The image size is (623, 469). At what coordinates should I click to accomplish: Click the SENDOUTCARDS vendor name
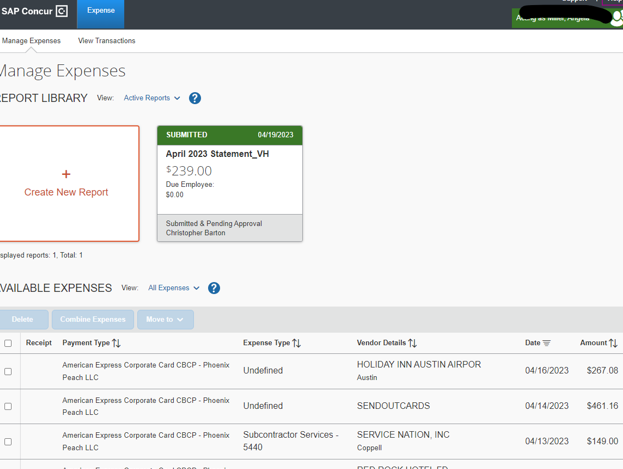[393, 406]
